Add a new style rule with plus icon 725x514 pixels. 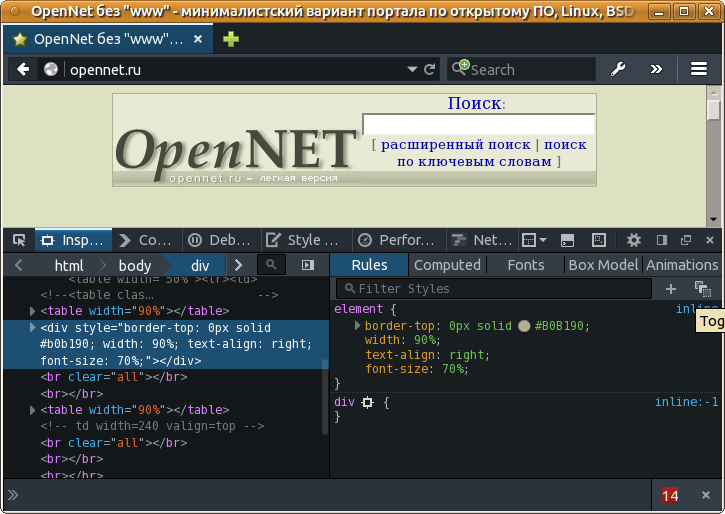pos(671,289)
